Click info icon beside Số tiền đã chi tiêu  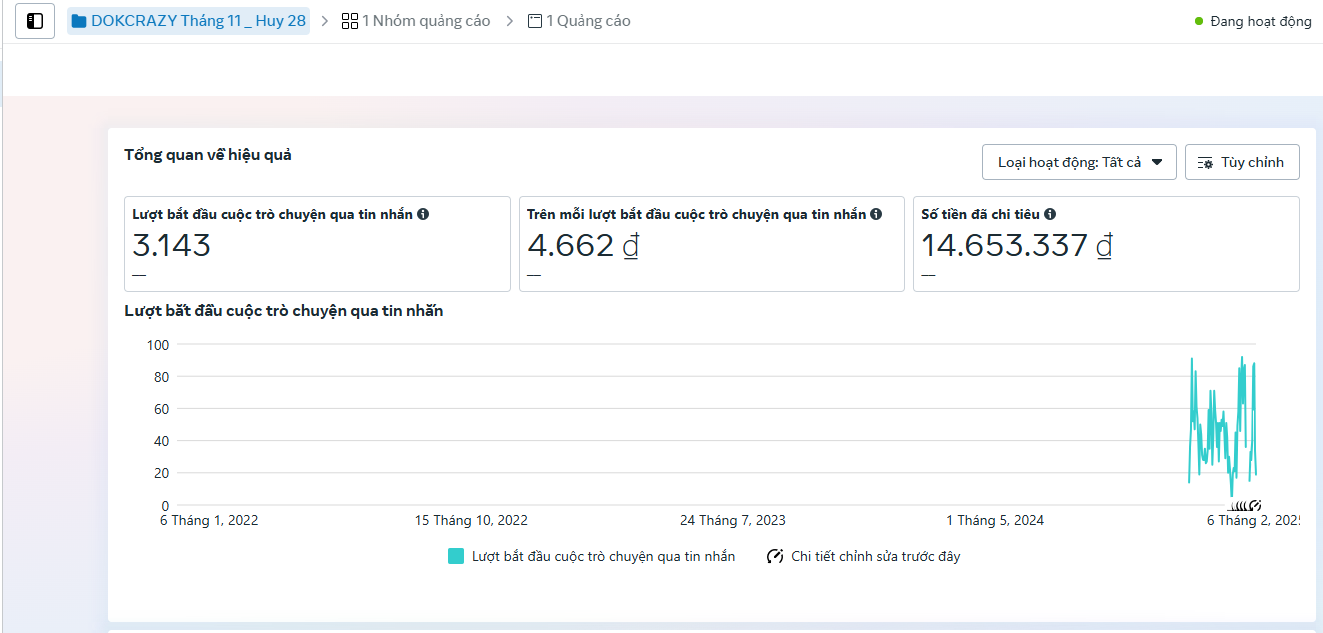1050,214
